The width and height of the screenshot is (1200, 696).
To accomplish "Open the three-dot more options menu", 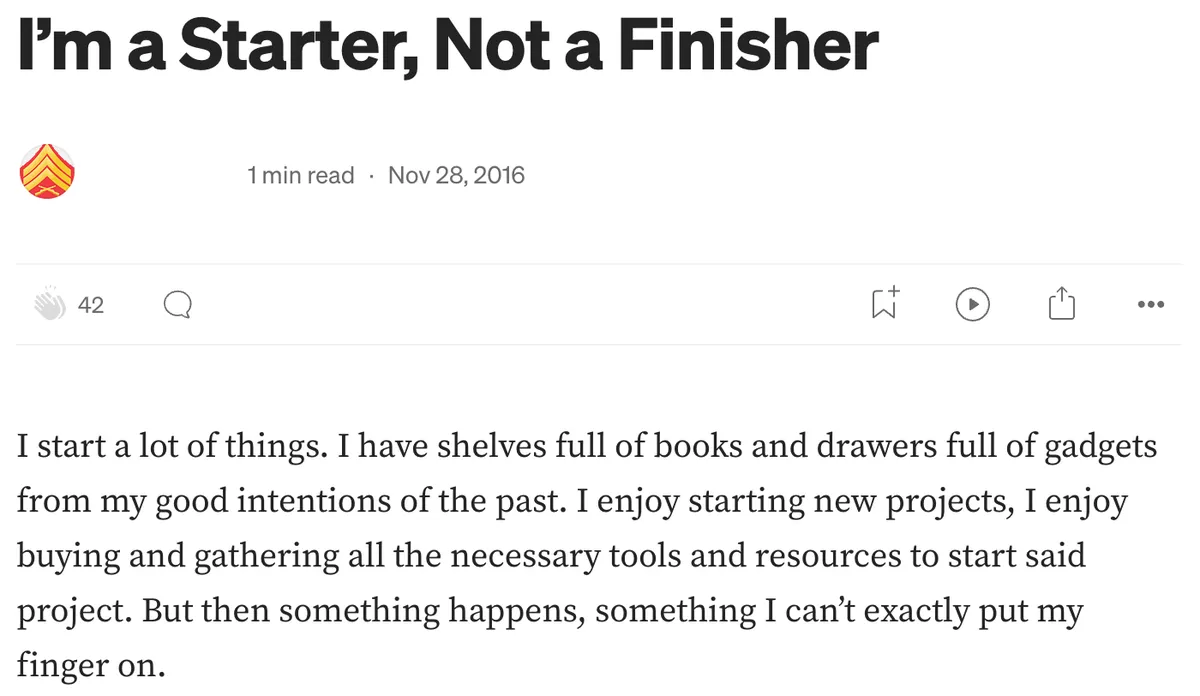I will point(1150,305).
